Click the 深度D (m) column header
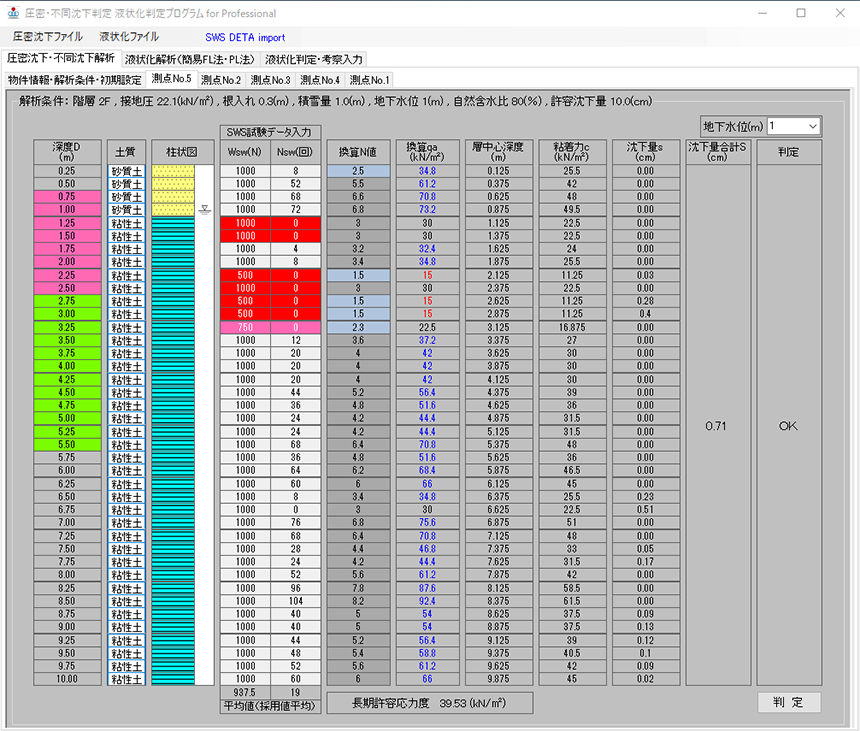This screenshot has width=860, height=731. 67,152
